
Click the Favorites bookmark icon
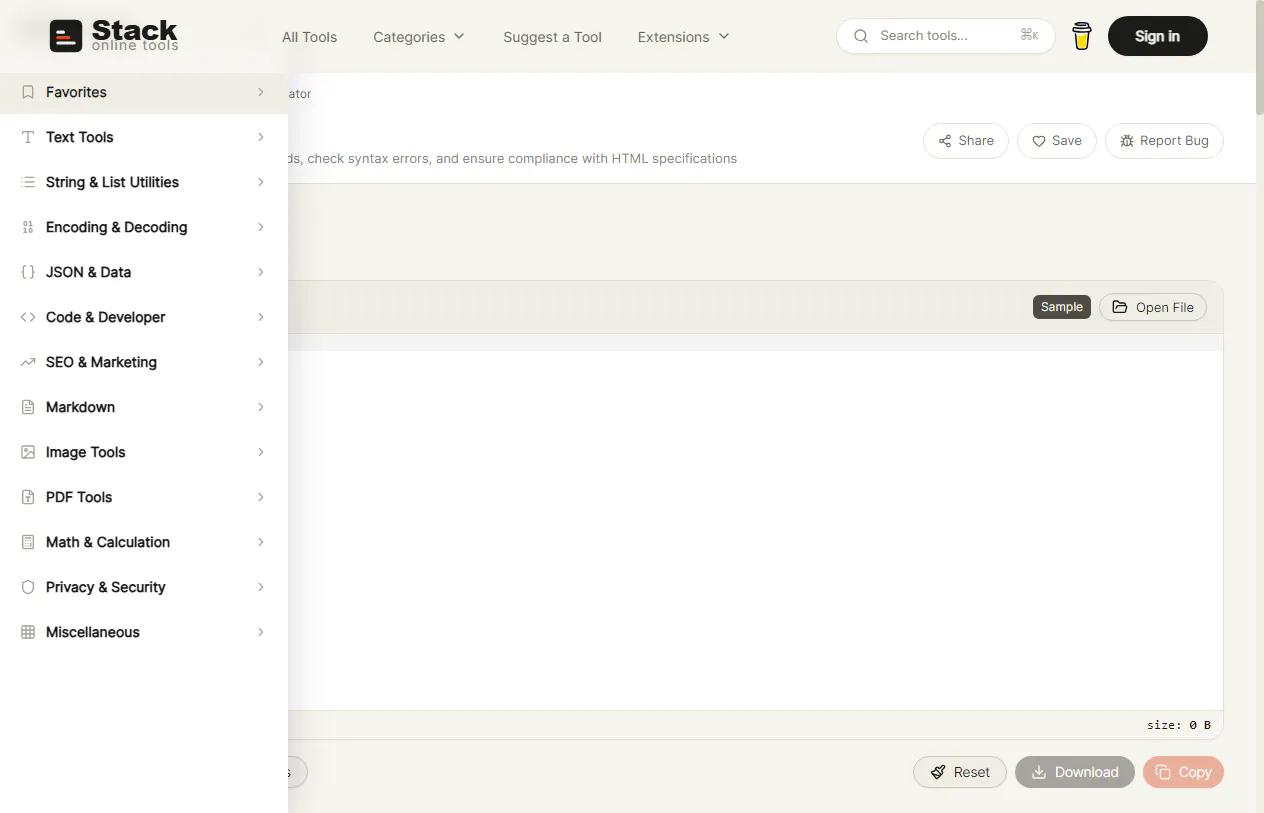click(28, 92)
